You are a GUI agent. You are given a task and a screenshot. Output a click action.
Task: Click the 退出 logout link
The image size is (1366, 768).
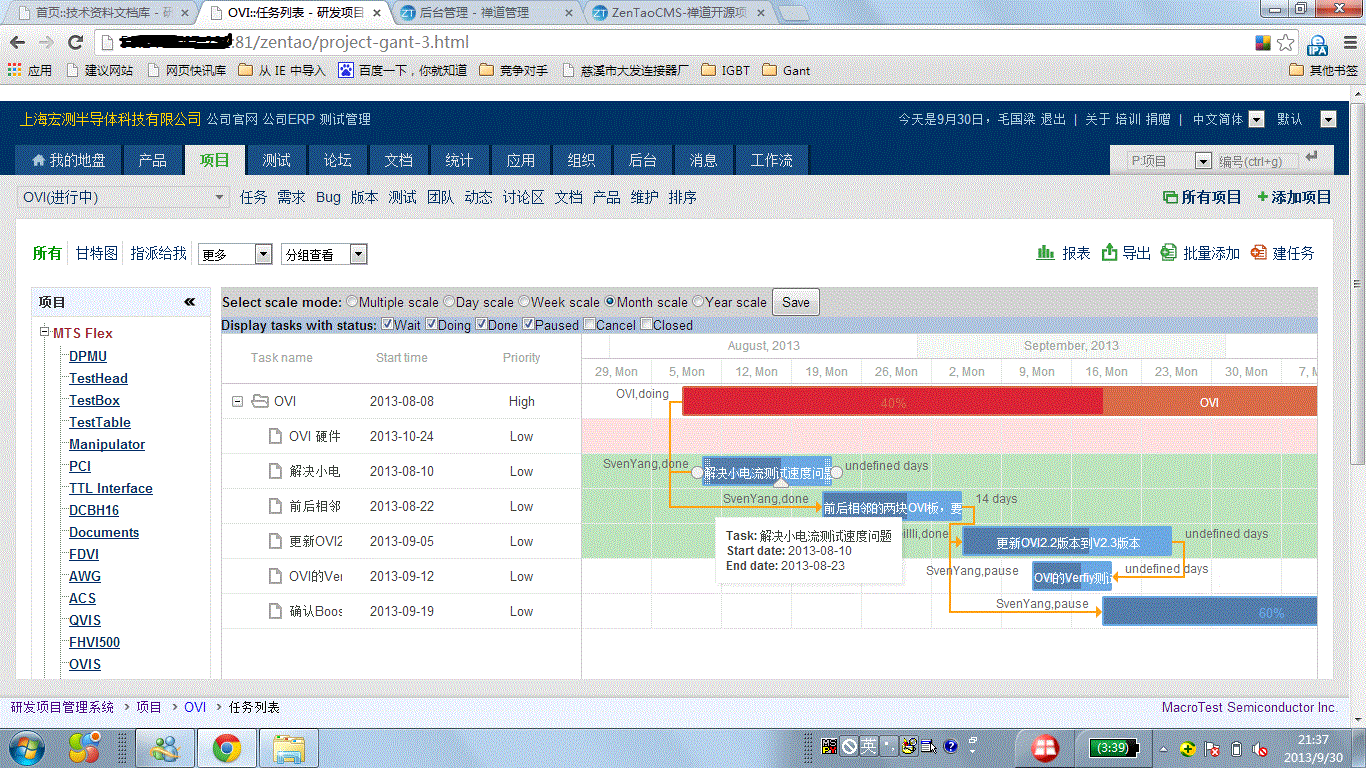tap(1053, 119)
